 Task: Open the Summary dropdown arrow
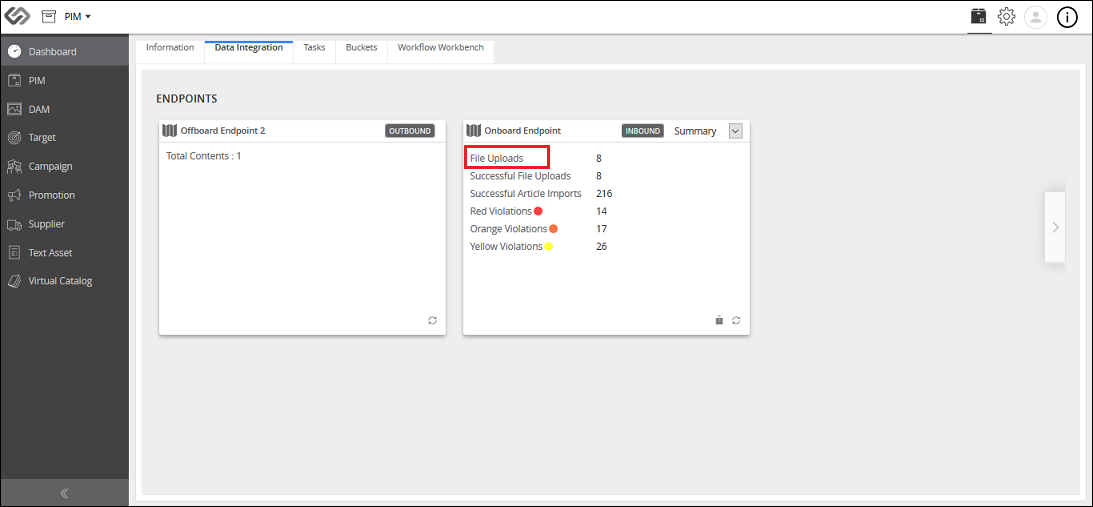coord(735,130)
